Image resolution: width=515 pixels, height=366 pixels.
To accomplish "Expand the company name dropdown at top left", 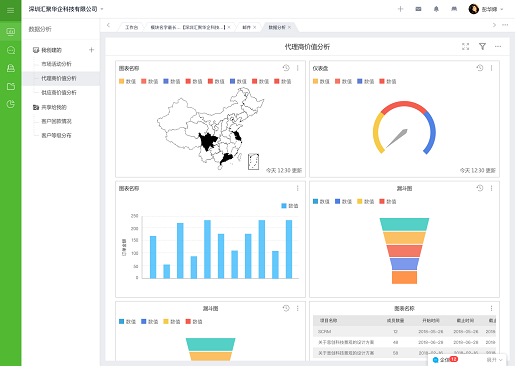I will [x=102, y=9].
